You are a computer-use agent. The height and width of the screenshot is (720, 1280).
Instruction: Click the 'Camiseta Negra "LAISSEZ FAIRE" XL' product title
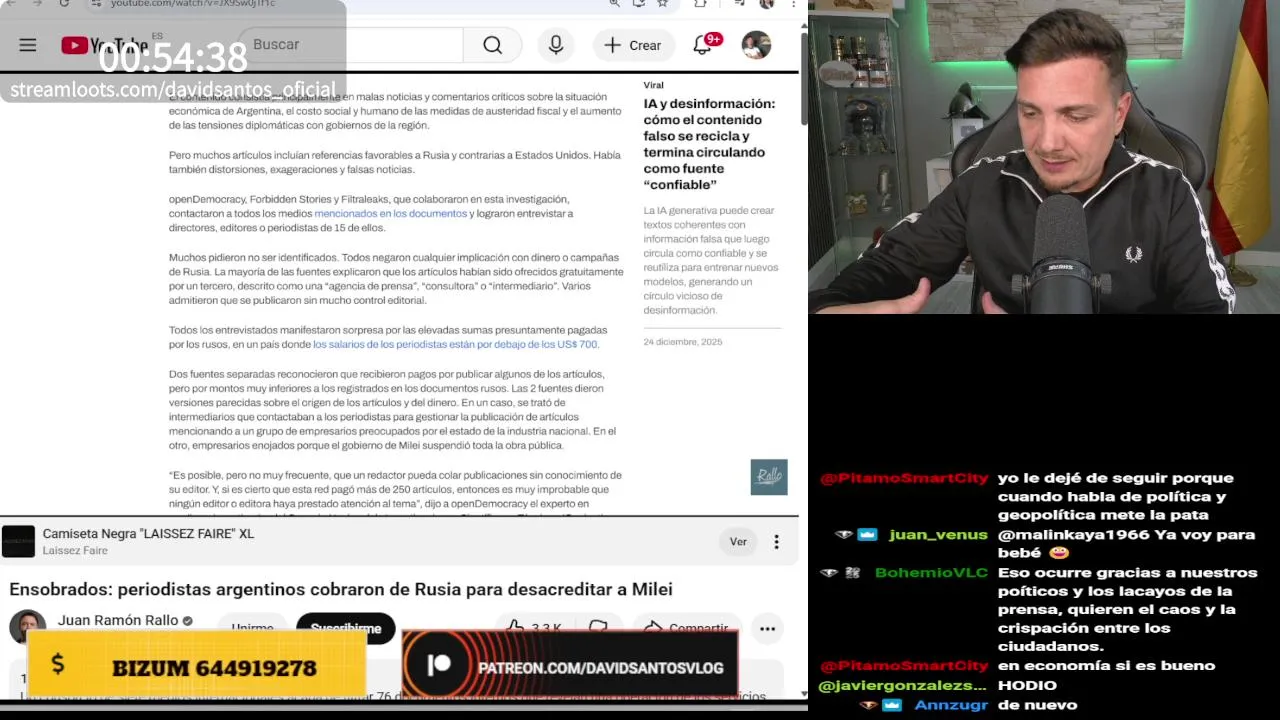click(x=148, y=534)
